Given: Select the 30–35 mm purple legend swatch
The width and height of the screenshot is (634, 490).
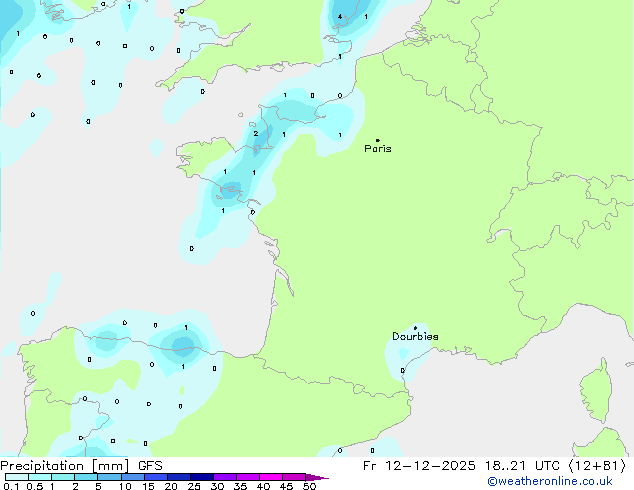Looking at the screenshot, I should point(224,477).
